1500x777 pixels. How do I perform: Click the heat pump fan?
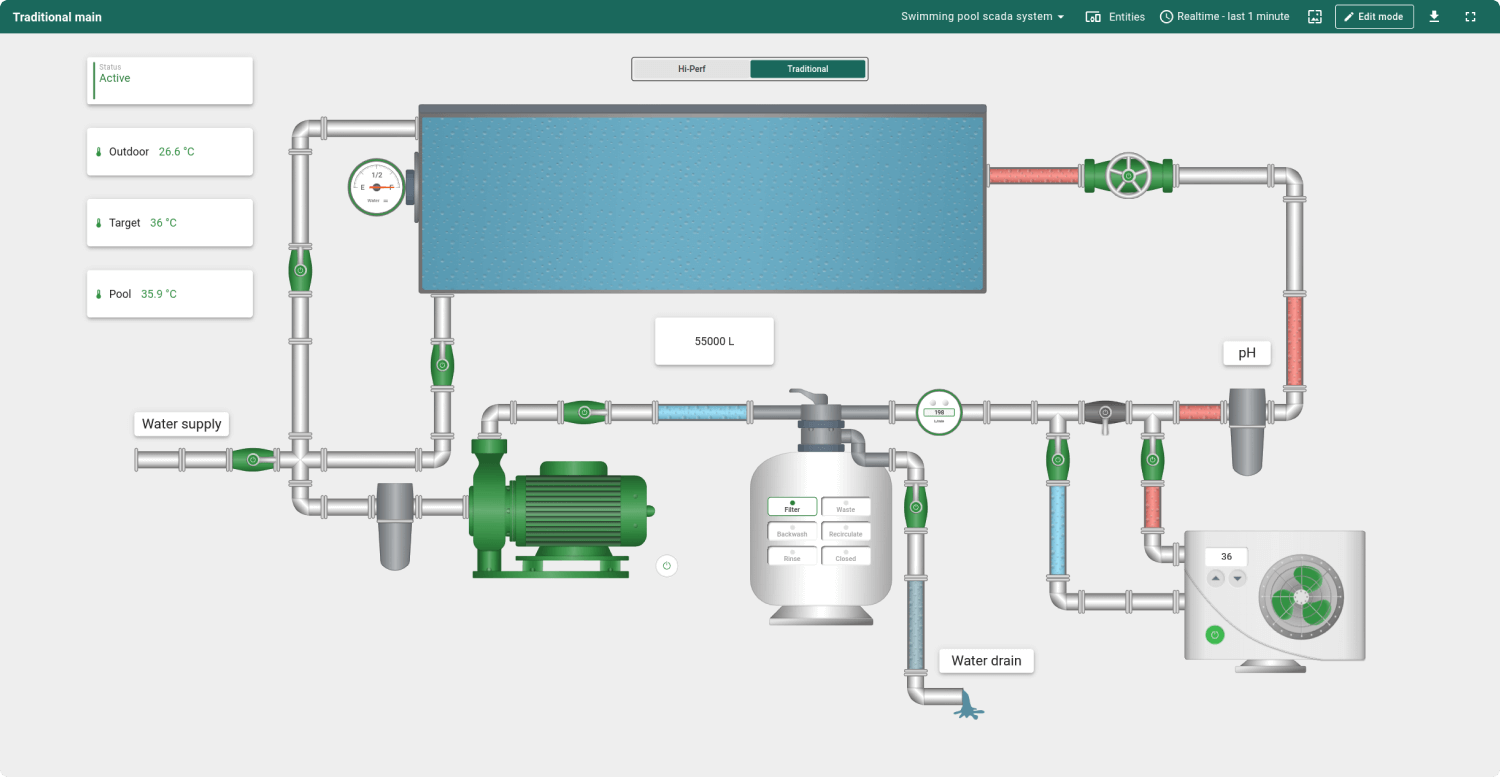click(1301, 595)
